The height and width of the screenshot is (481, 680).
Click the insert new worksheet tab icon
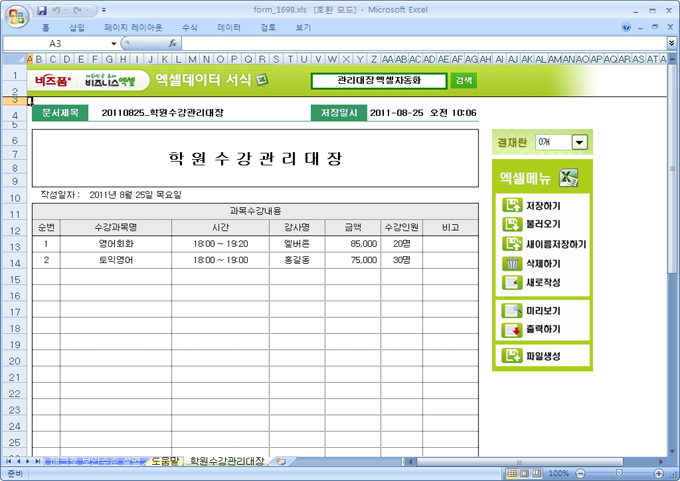281,461
